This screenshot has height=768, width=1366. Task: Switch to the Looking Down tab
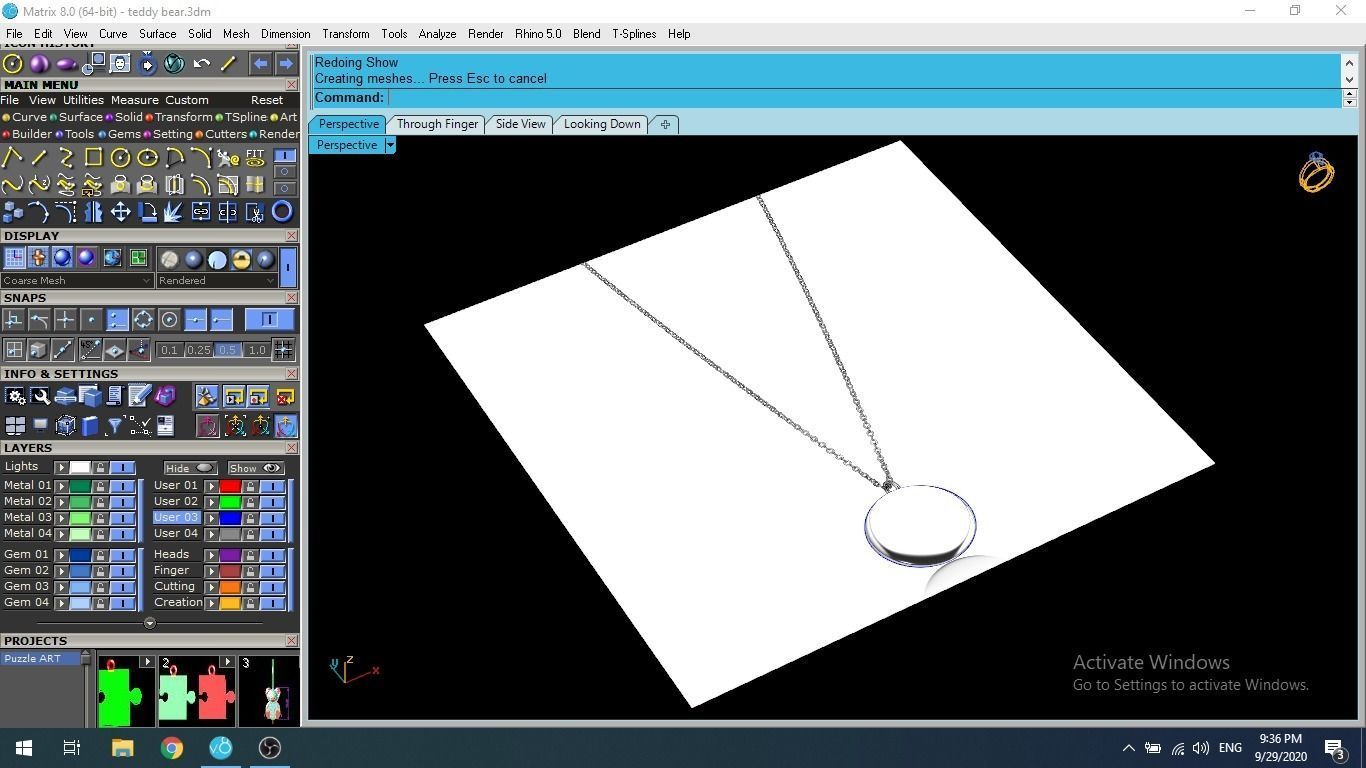point(602,124)
